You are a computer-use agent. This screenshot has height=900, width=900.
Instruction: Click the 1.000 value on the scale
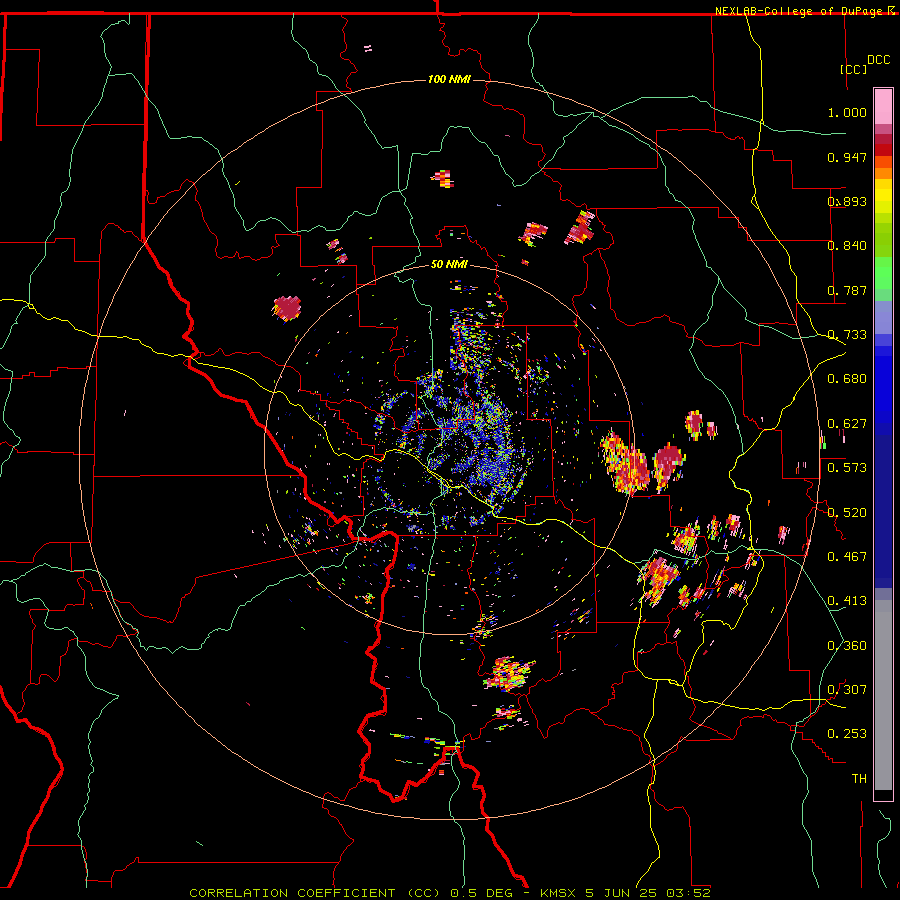tap(847, 112)
